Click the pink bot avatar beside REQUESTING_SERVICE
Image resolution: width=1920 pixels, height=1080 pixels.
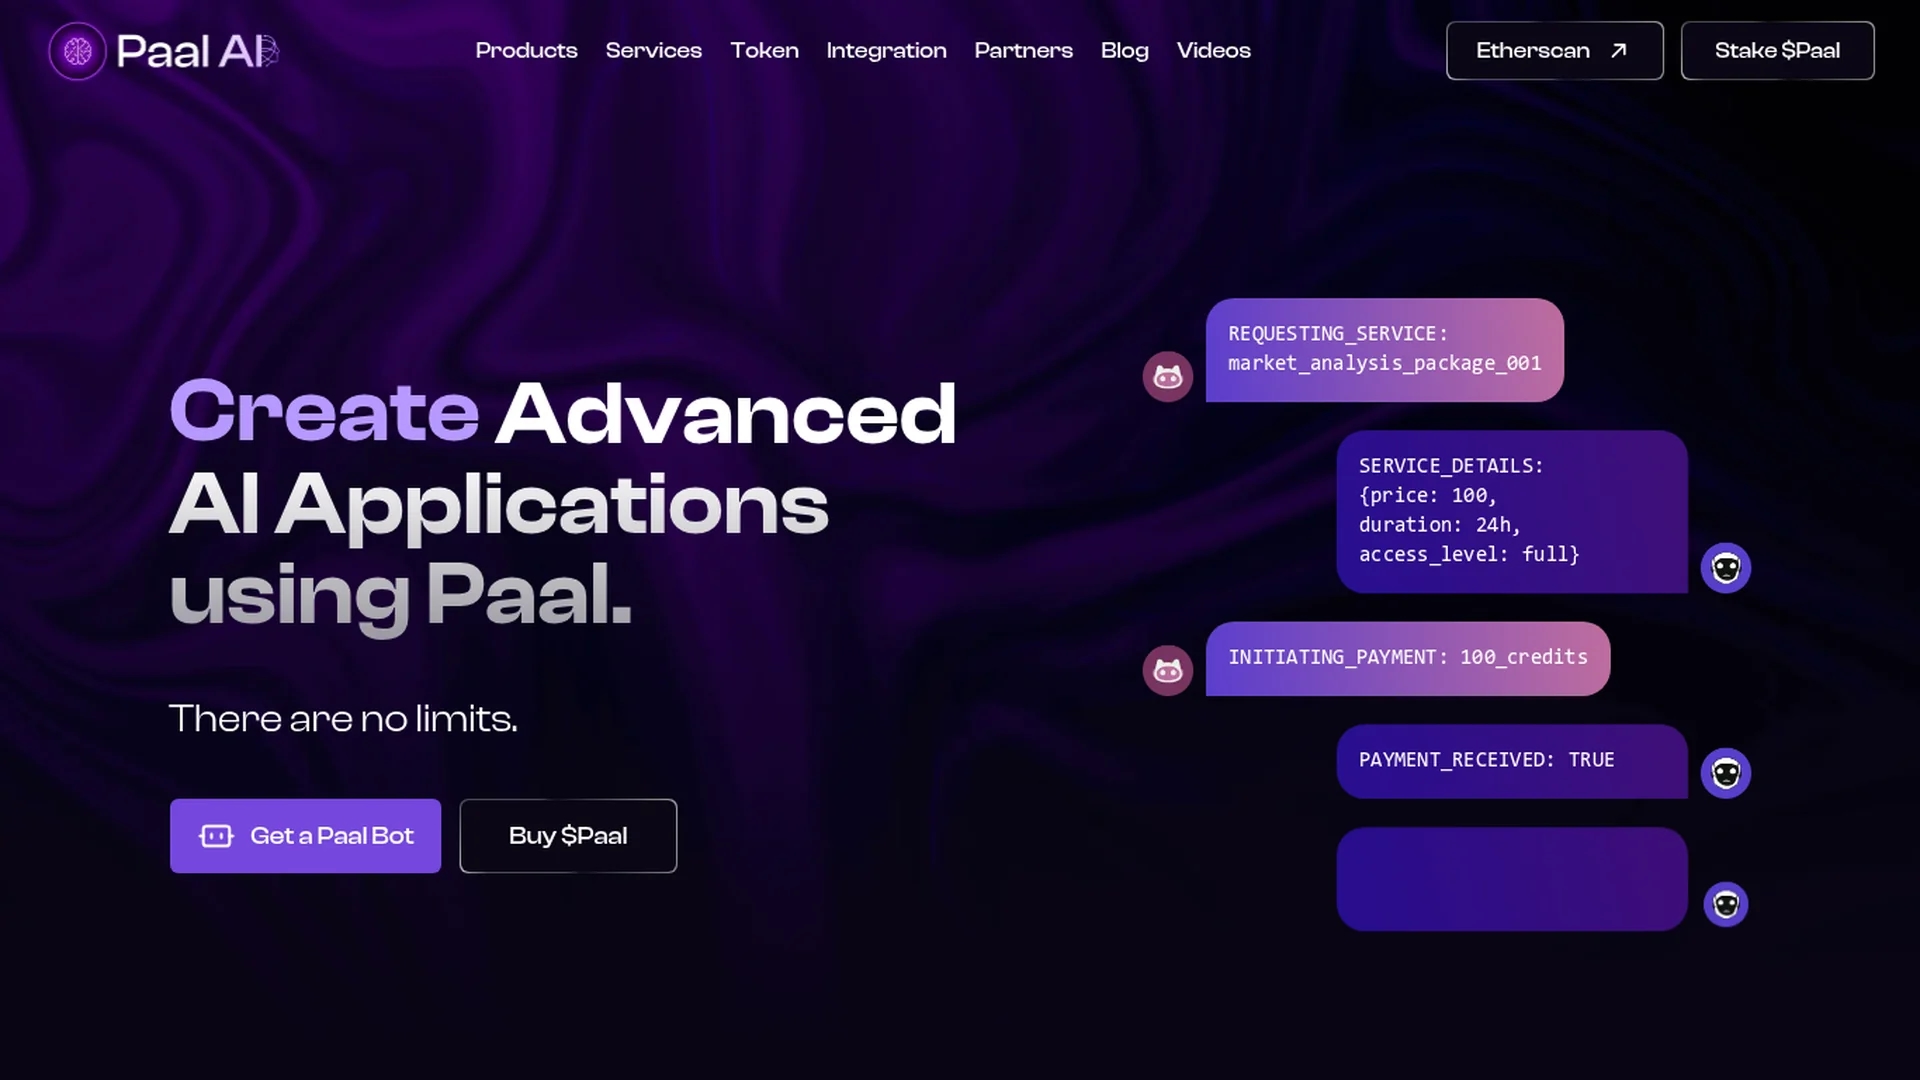coord(1168,377)
